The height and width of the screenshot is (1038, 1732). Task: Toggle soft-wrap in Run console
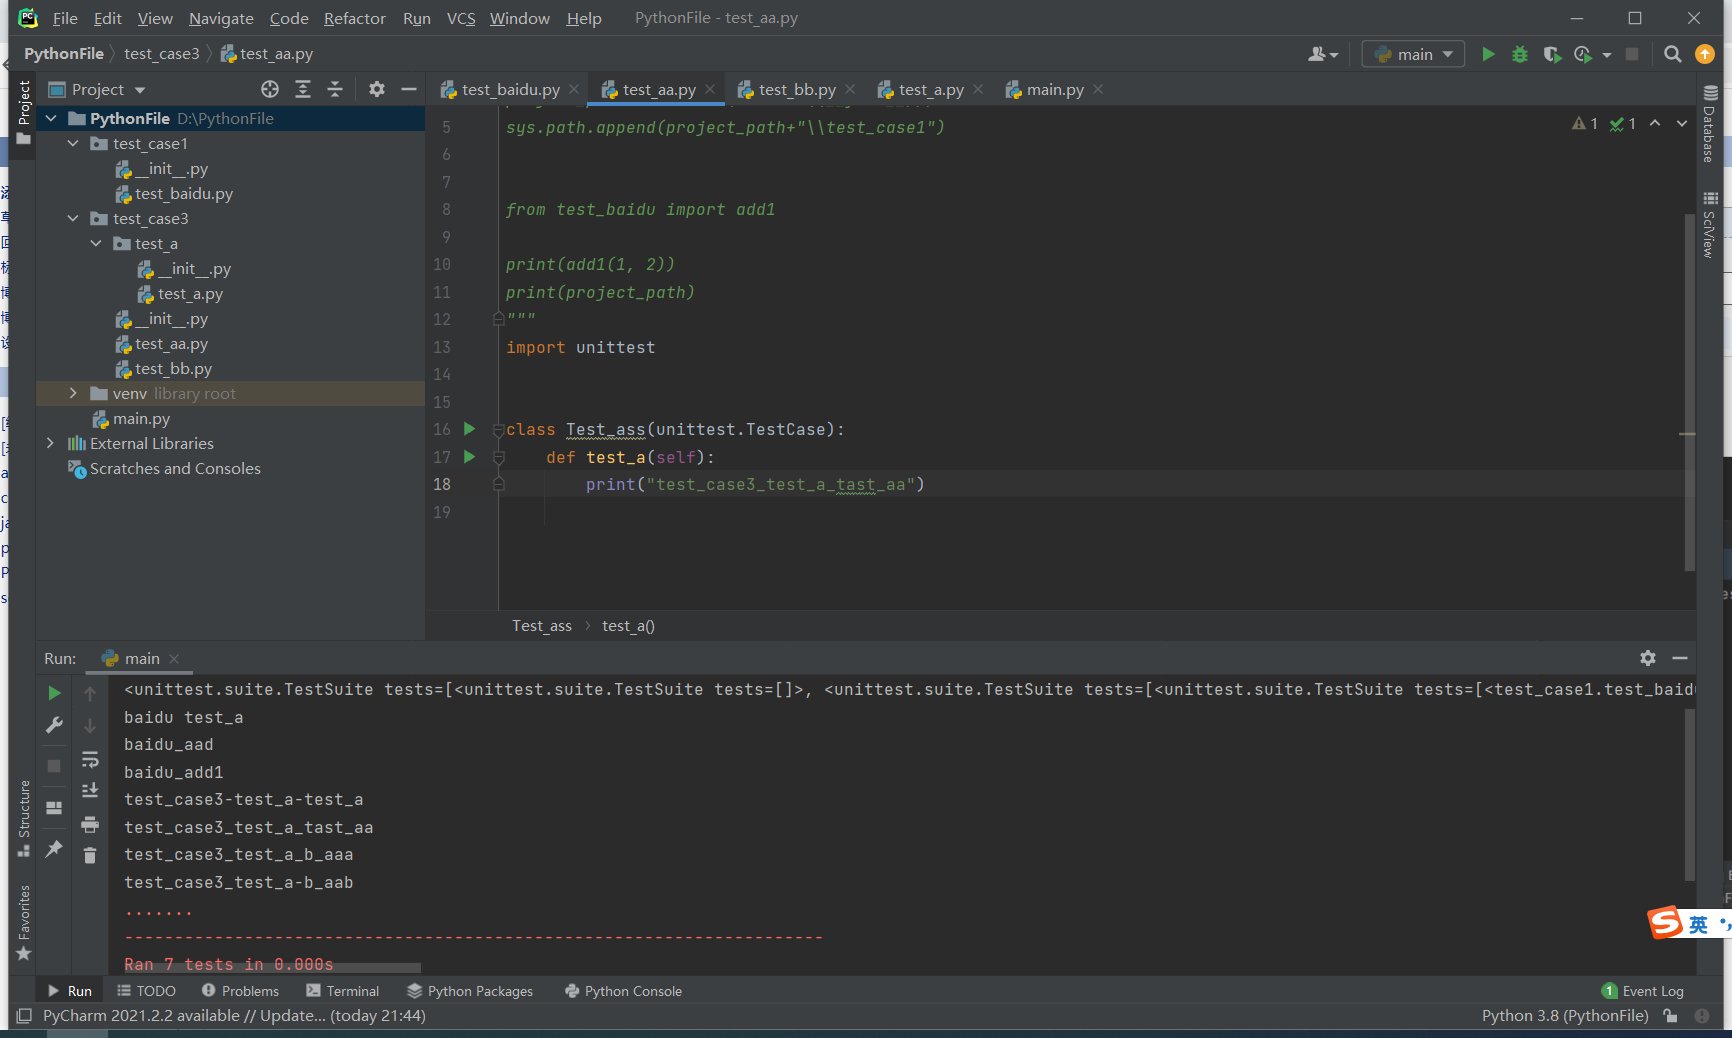pos(90,759)
